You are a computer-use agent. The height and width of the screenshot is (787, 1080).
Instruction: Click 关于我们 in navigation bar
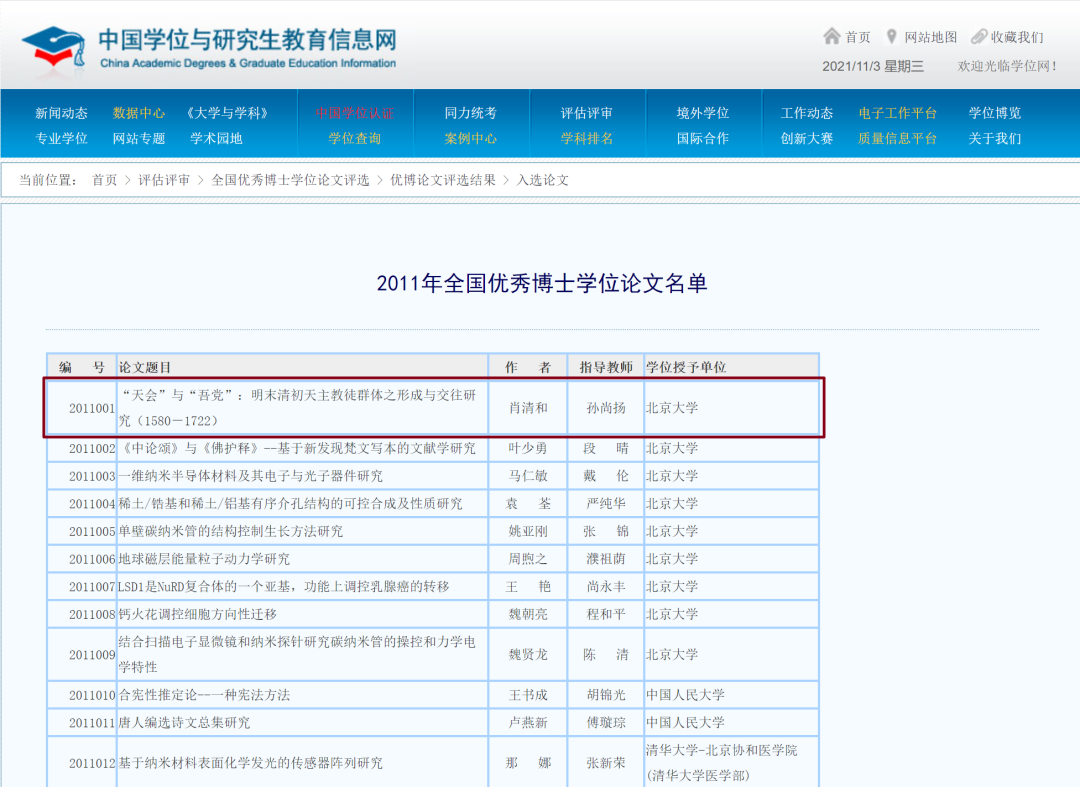point(995,138)
